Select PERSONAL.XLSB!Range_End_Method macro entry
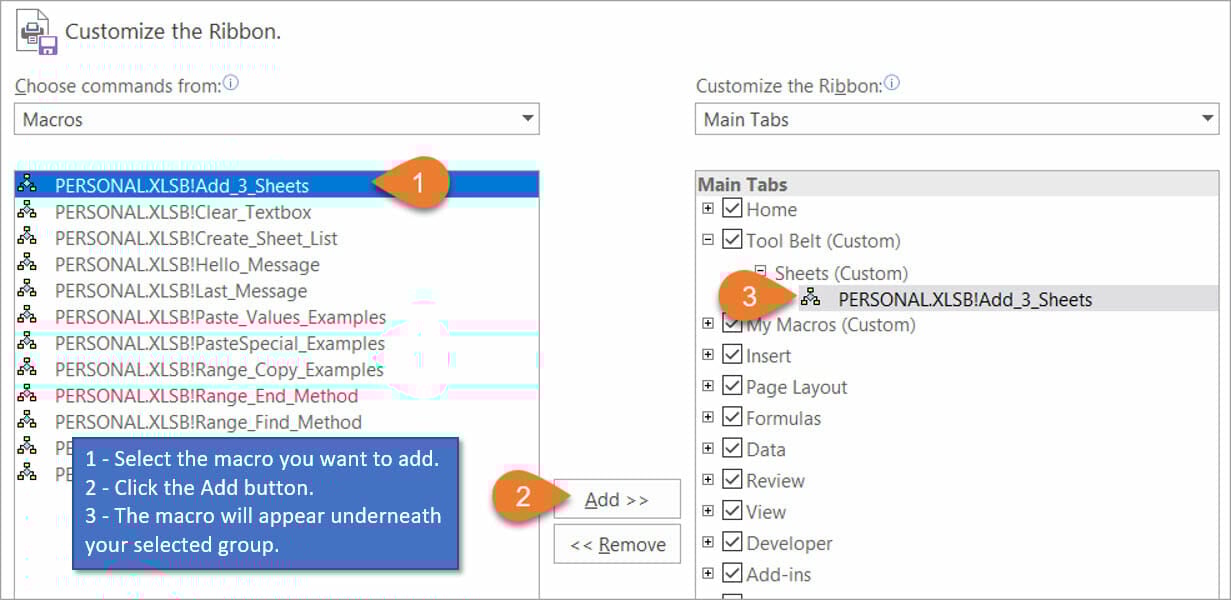The image size is (1231, 600). click(206, 396)
